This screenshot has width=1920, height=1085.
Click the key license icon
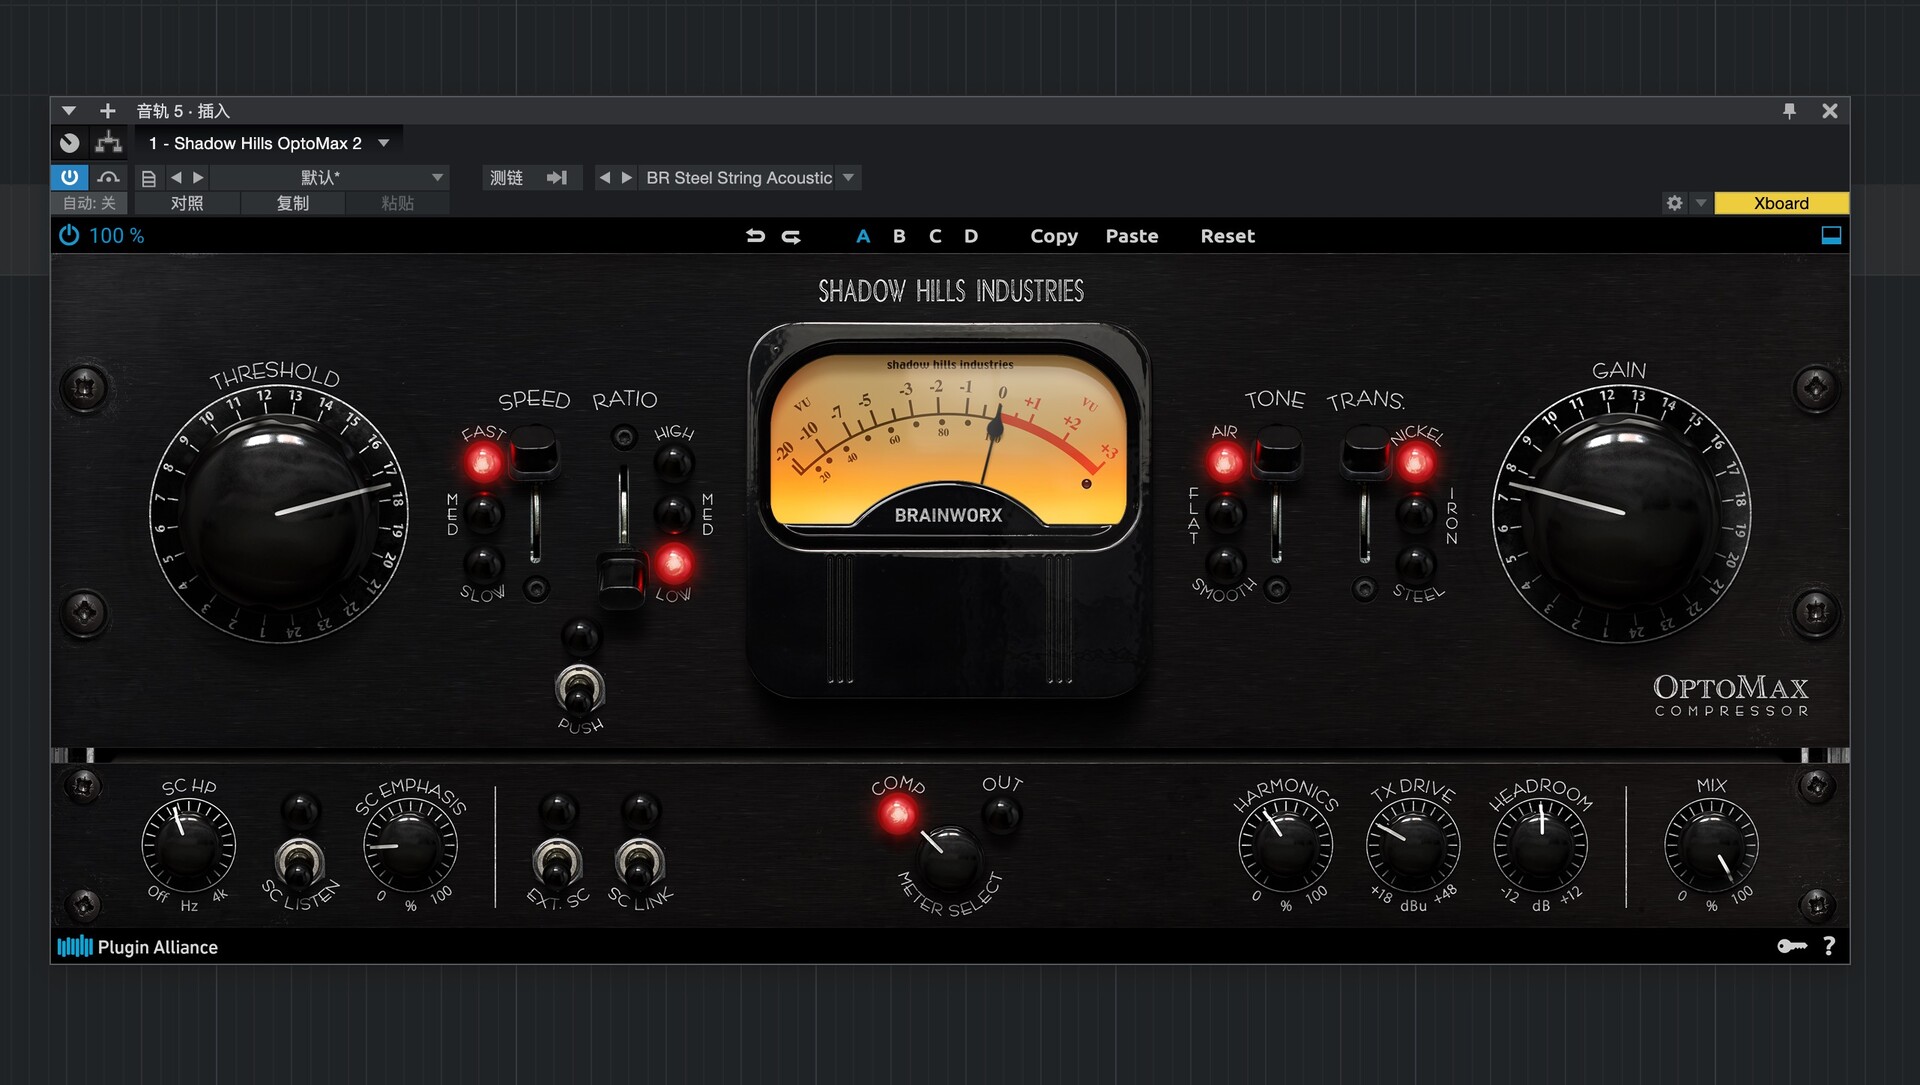[1791, 946]
